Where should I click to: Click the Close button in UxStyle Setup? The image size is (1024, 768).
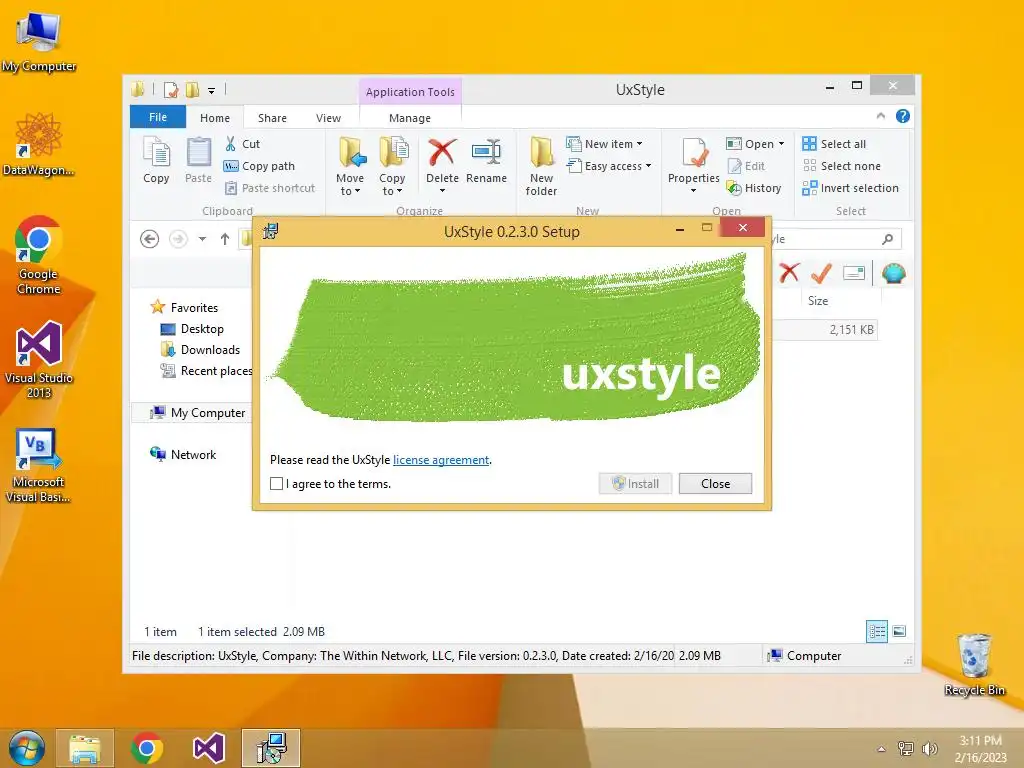click(x=715, y=483)
